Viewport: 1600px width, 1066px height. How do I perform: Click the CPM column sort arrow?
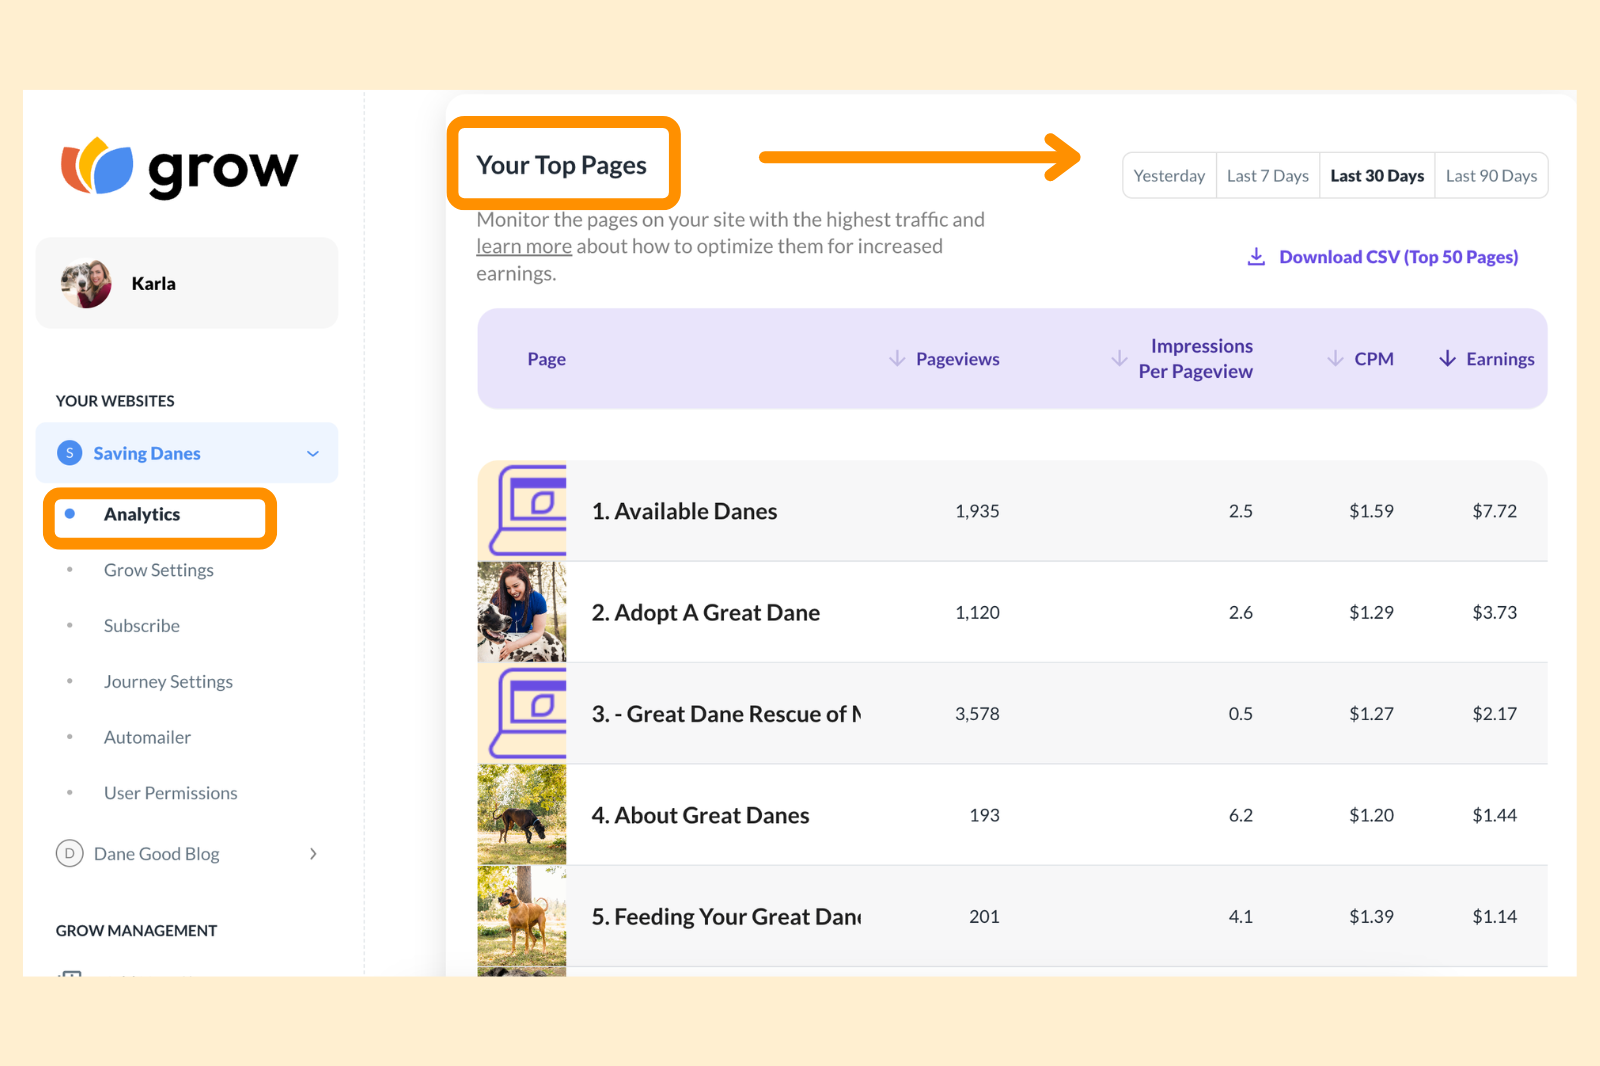(x=1334, y=358)
